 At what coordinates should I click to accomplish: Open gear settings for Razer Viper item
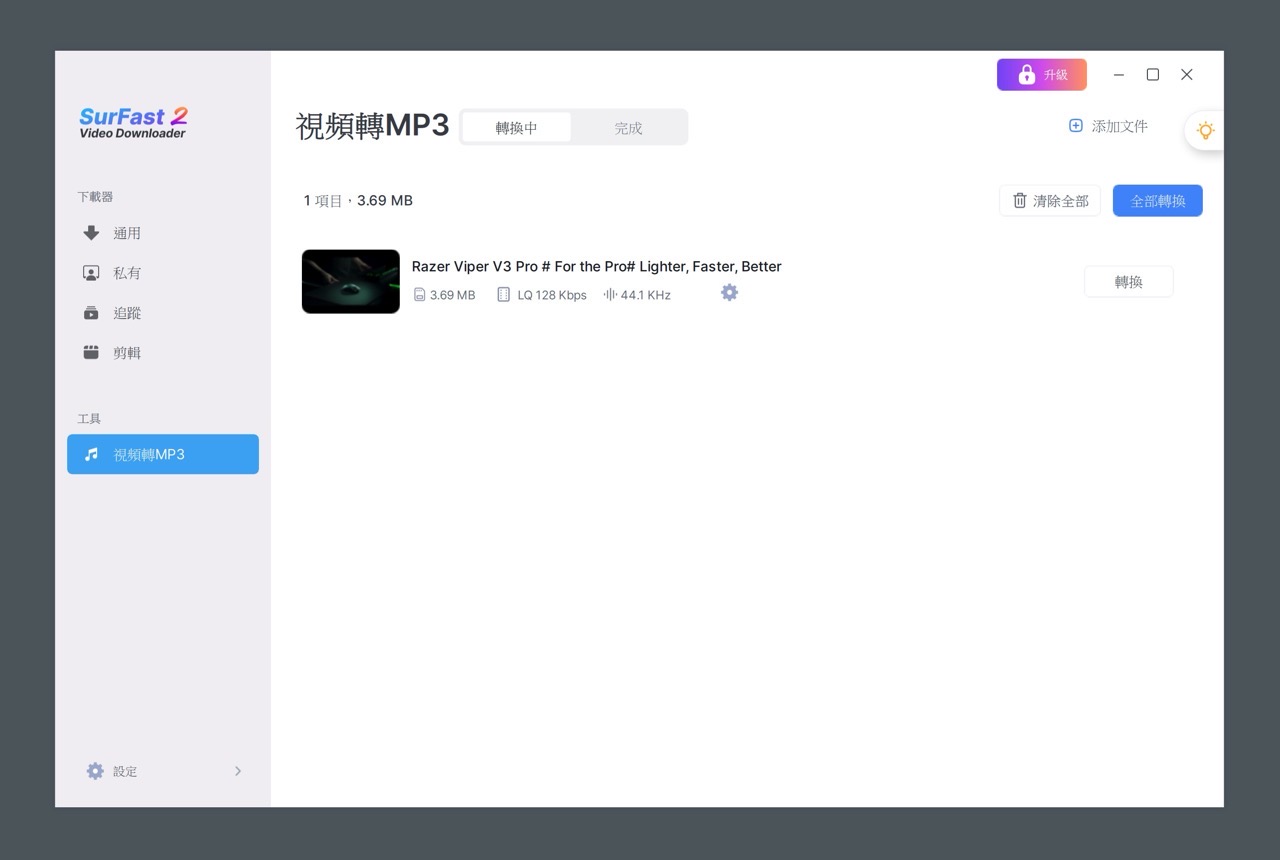729,292
